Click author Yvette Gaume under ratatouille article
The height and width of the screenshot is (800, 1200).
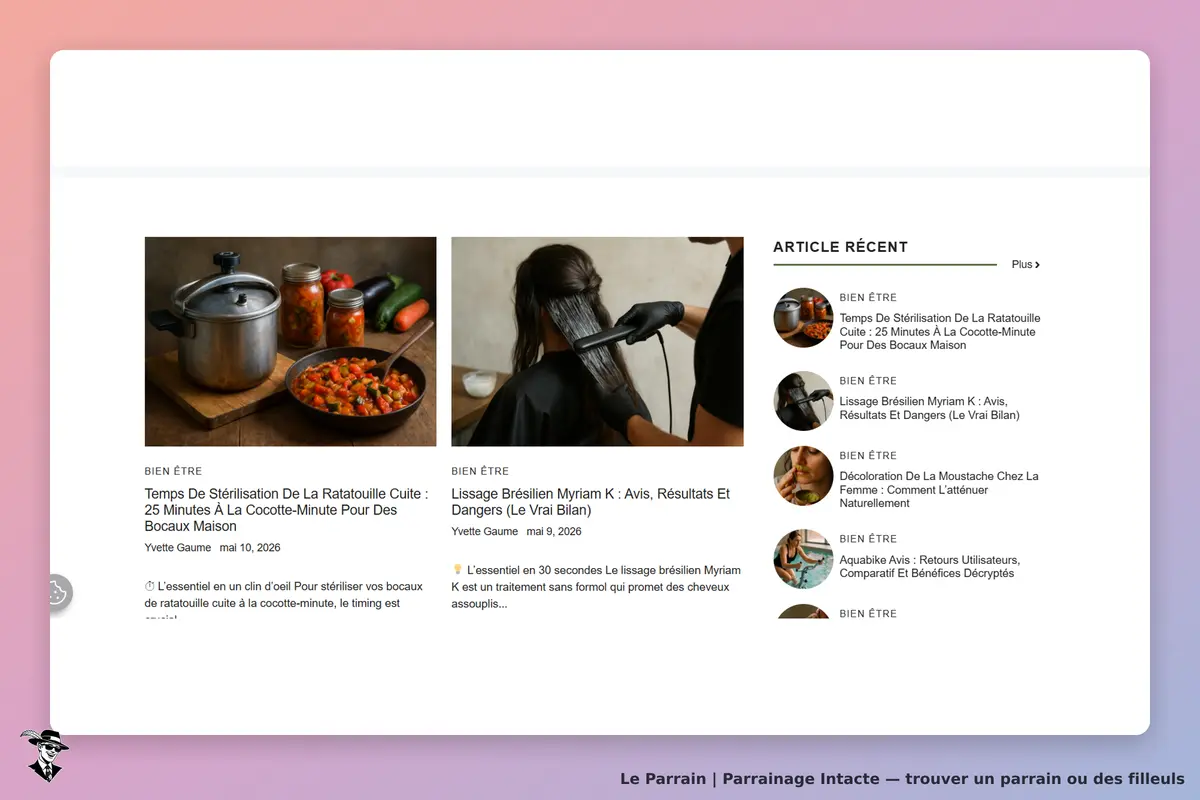(x=178, y=547)
